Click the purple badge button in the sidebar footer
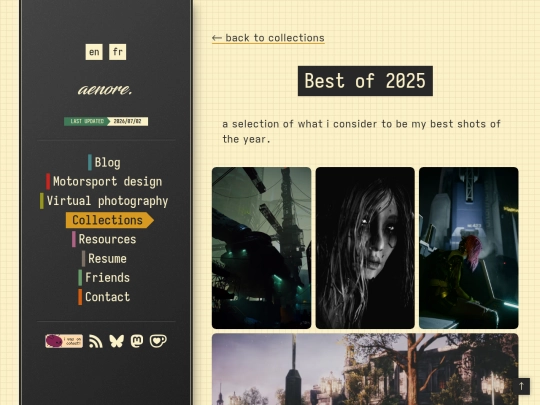Screen dimensions: 540x405 click(64, 341)
